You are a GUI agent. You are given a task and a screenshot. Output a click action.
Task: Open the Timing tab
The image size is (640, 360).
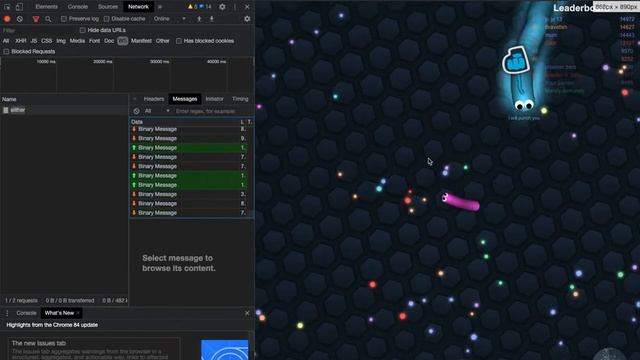click(240, 99)
